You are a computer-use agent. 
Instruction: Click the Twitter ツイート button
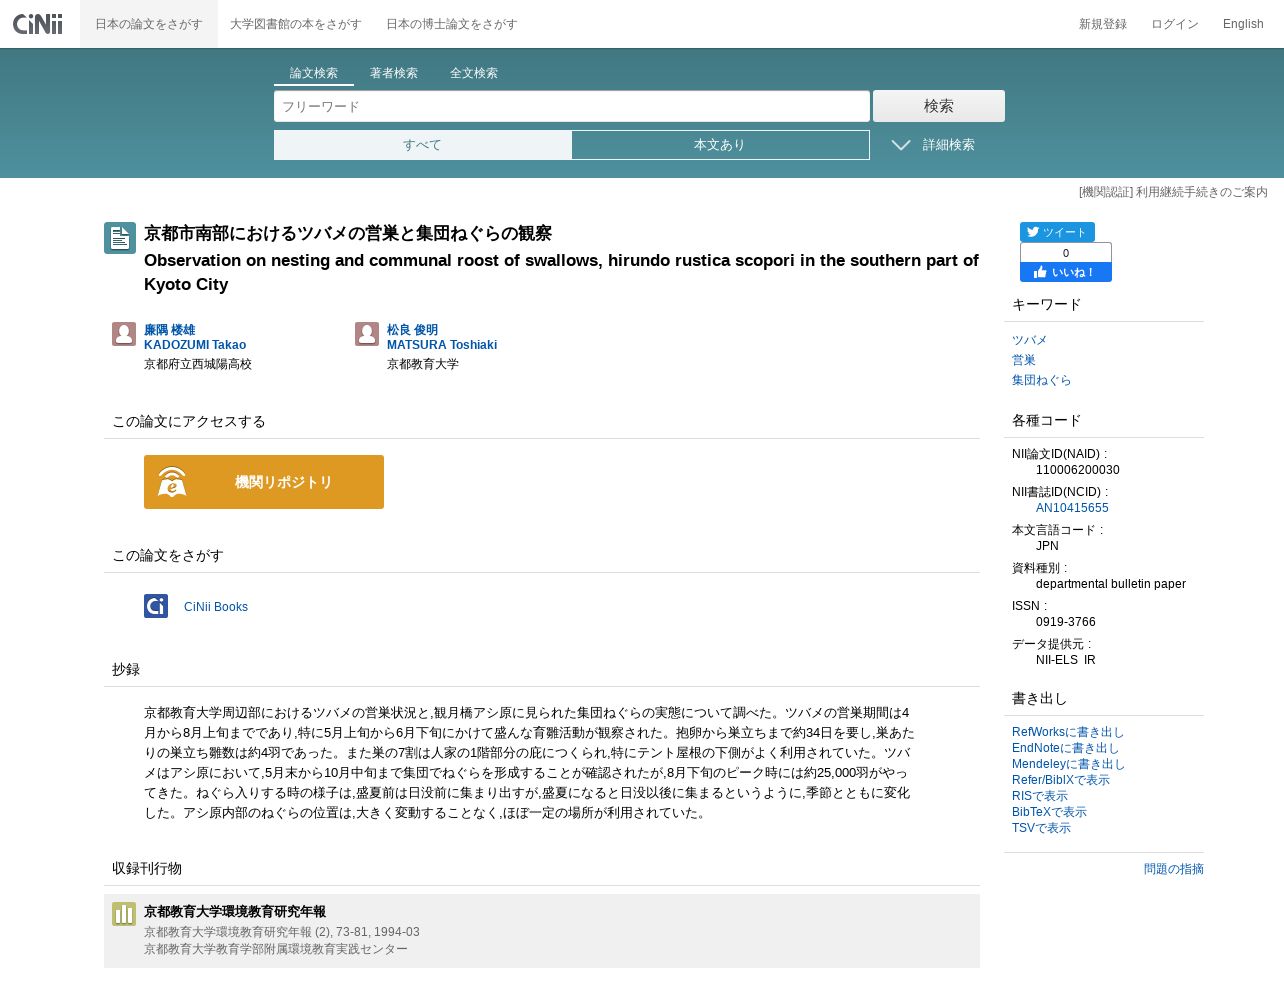coord(1057,232)
